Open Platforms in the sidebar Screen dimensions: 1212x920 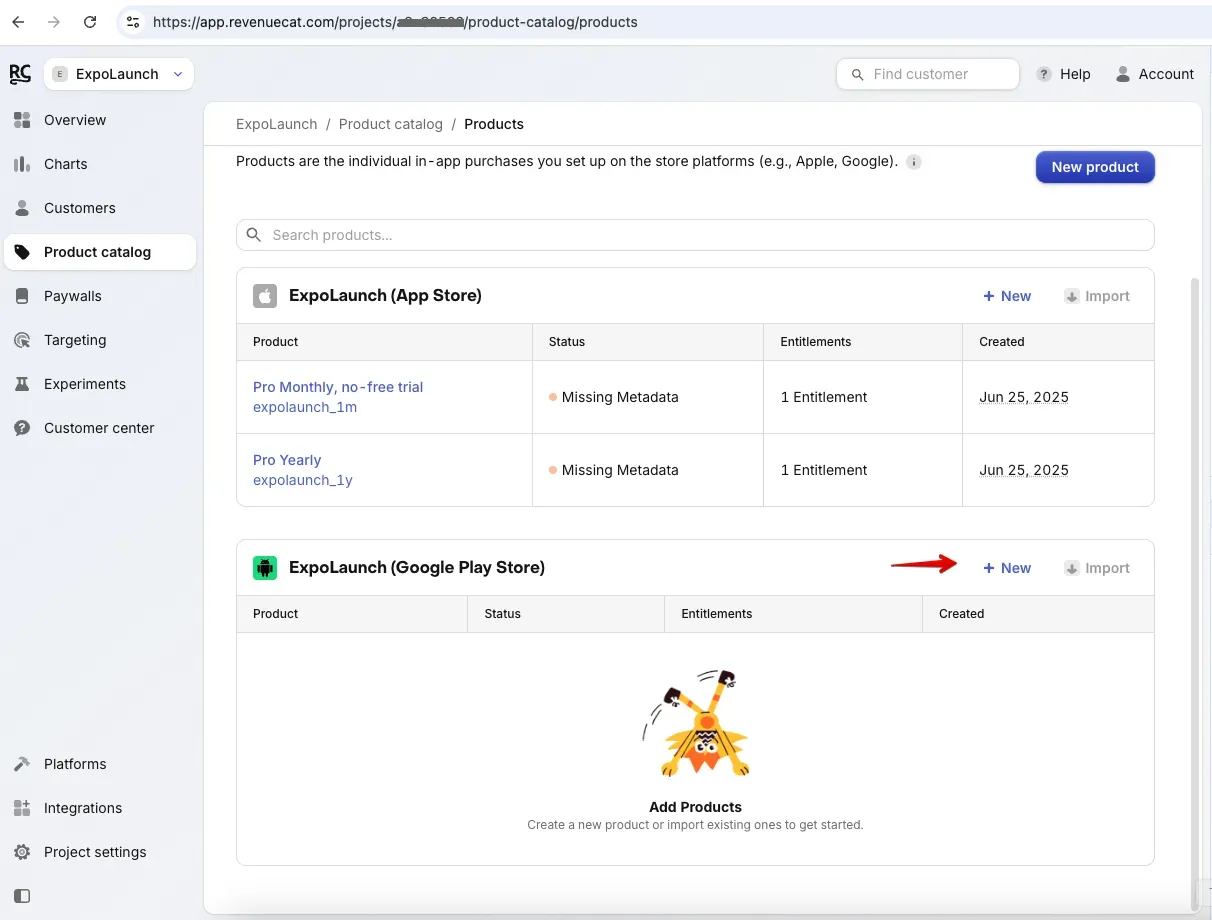[100, 764]
